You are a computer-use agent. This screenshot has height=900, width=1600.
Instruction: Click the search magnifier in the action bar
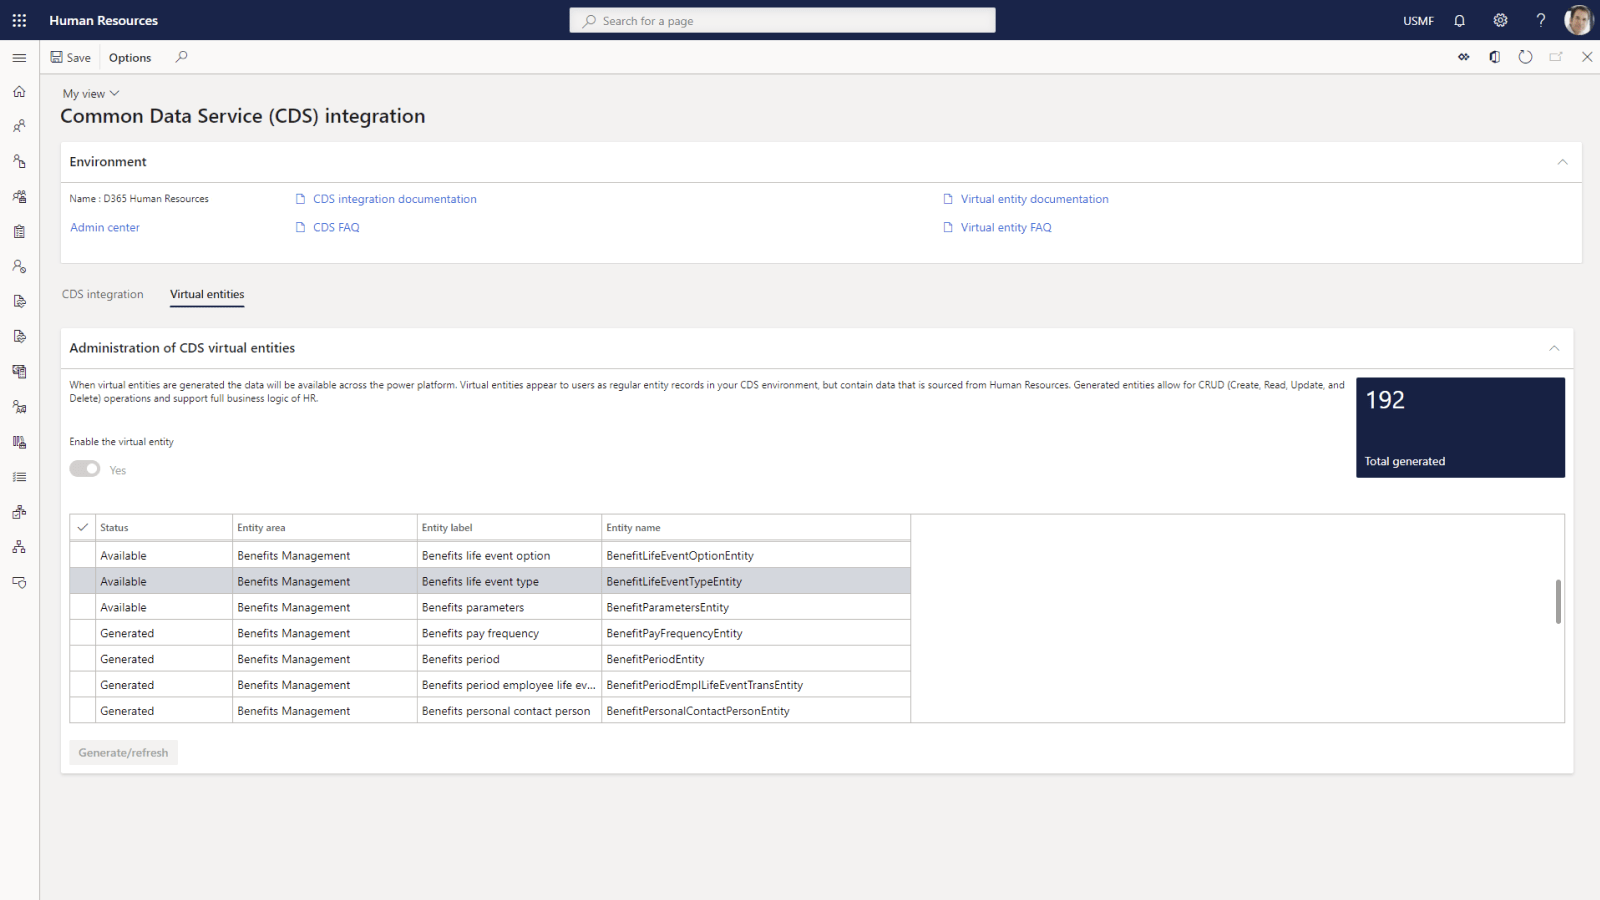[181, 57]
